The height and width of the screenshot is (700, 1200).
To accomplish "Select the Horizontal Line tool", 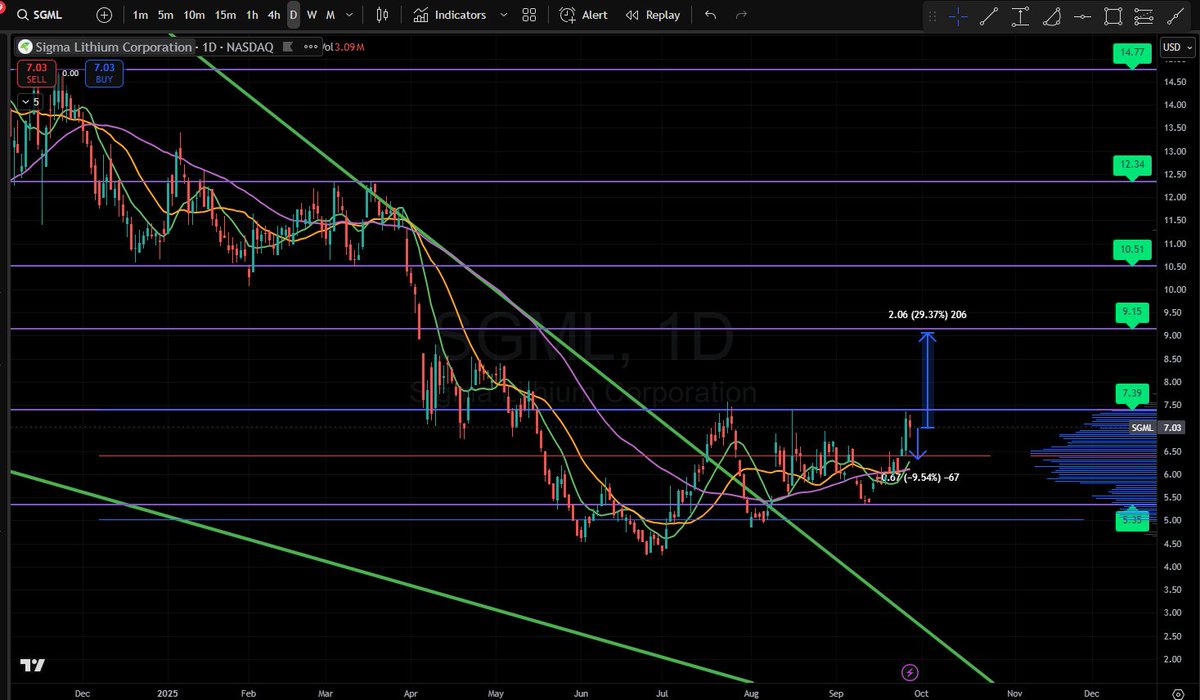I will (x=1081, y=15).
